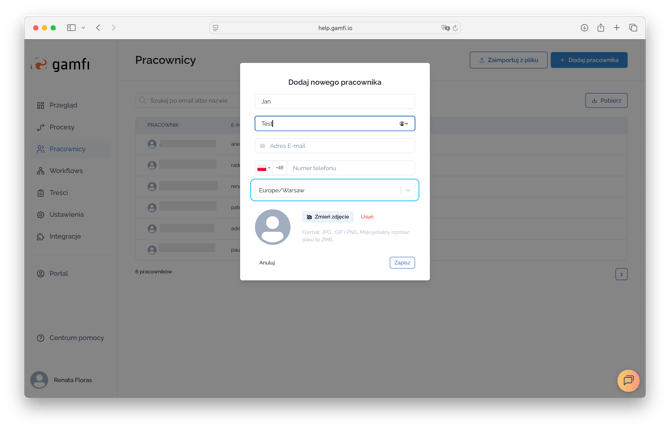
Task: Open Procesy in the sidebar menu
Action: [61, 127]
